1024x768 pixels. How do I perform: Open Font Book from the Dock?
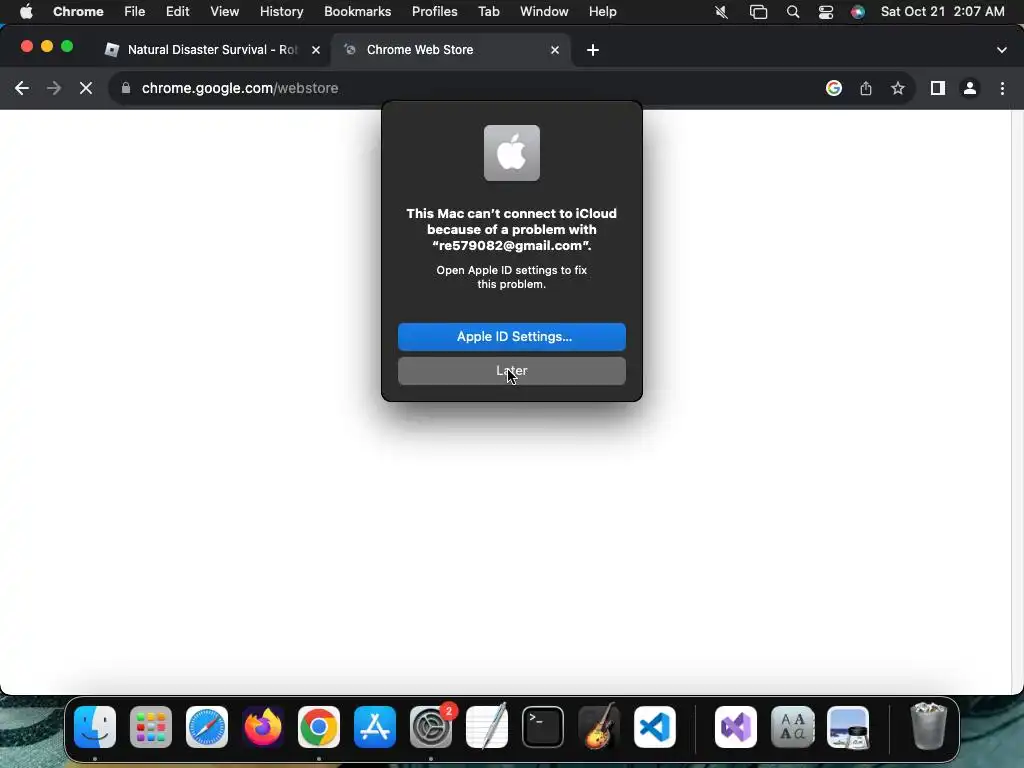(x=792, y=727)
